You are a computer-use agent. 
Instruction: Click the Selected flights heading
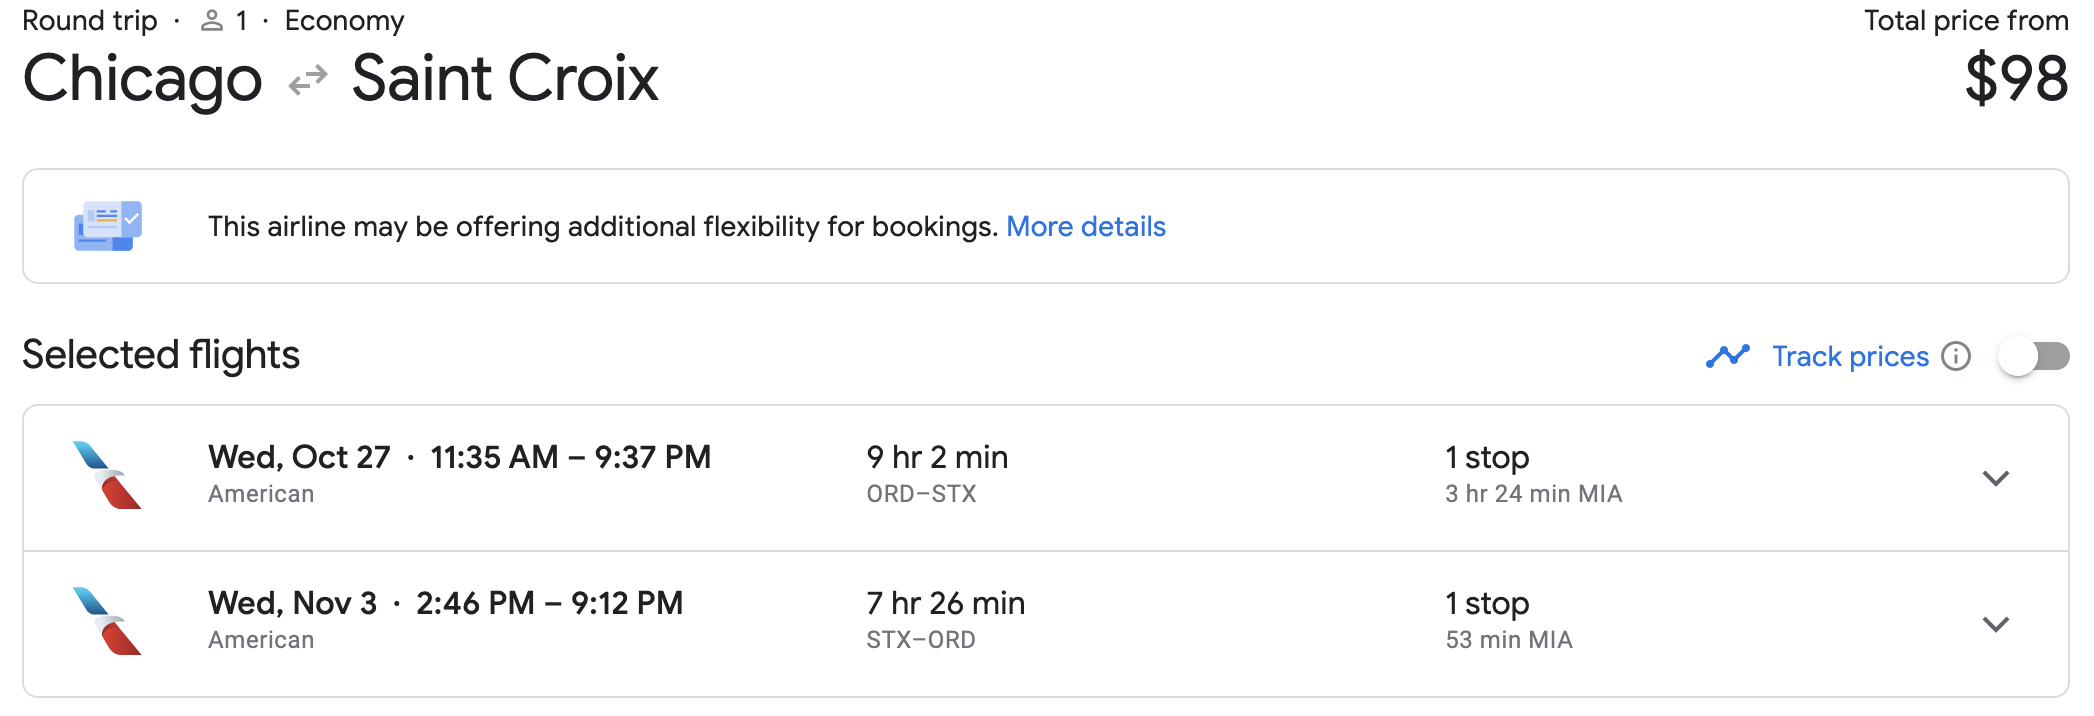pos(161,355)
